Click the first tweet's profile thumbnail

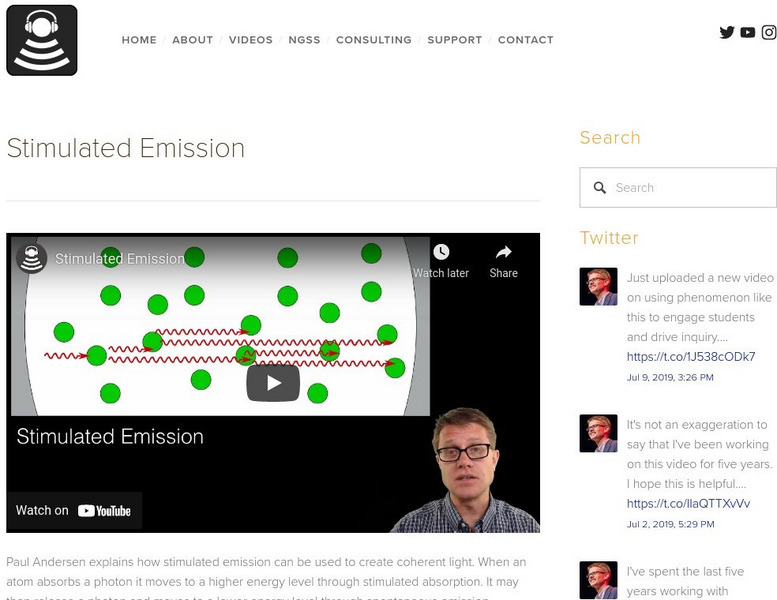[598, 286]
